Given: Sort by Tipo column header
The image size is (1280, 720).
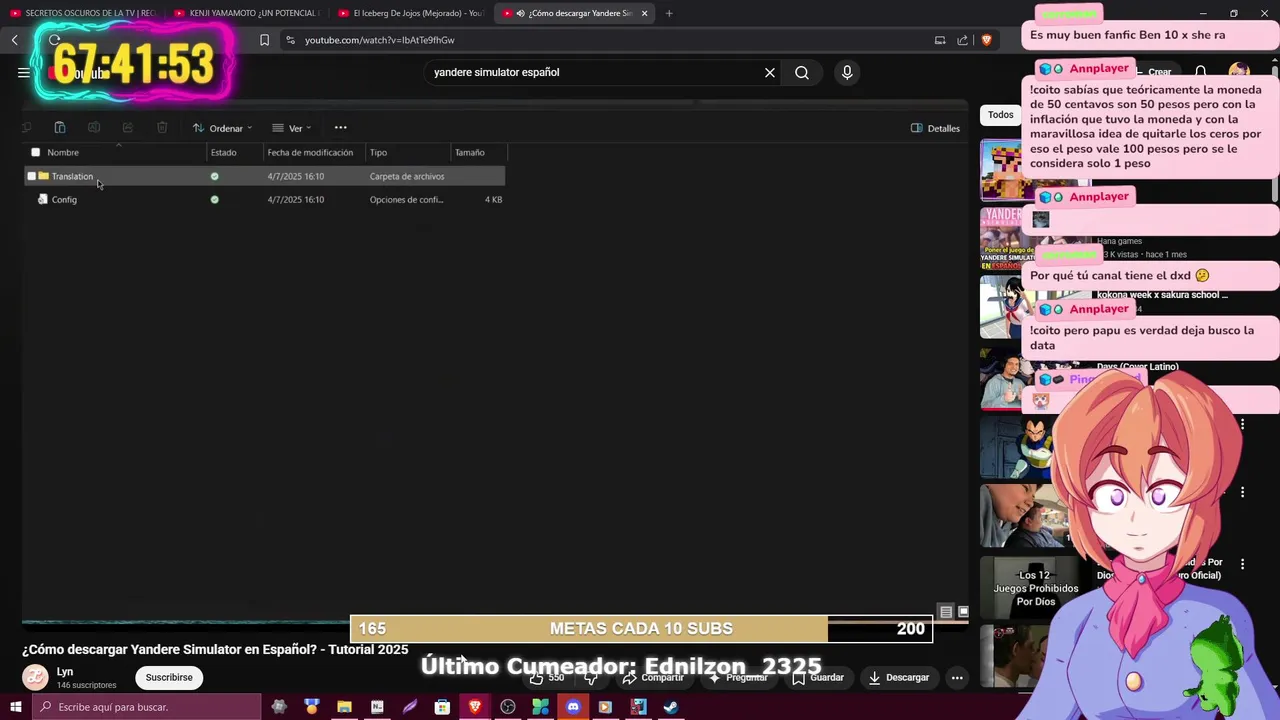Looking at the screenshot, I should point(378,152).
